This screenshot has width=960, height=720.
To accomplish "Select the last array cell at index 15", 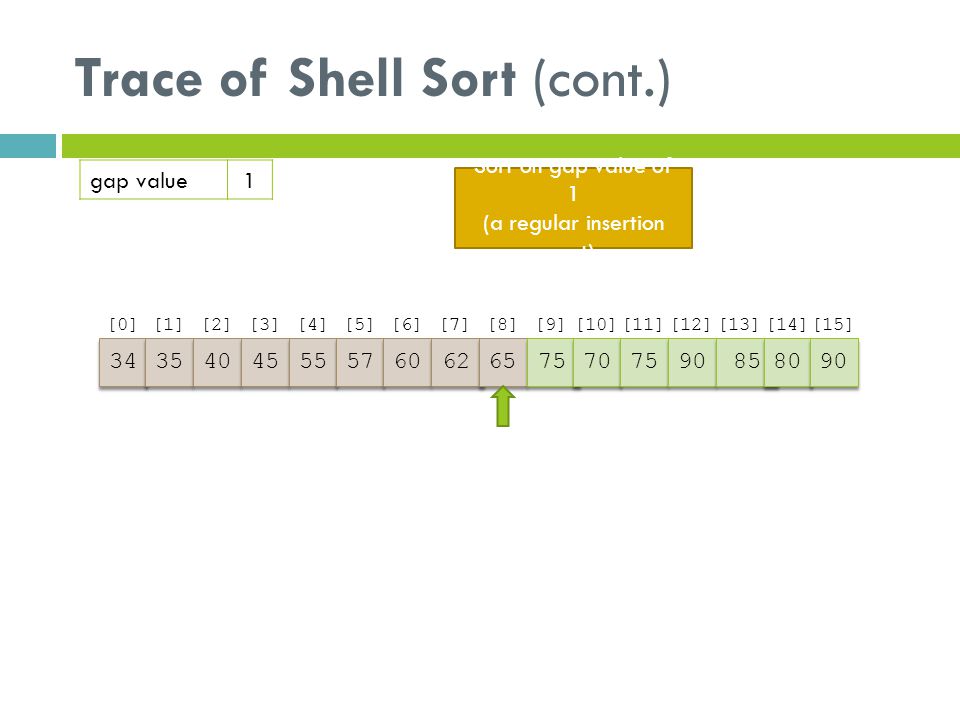I will 834,362.
